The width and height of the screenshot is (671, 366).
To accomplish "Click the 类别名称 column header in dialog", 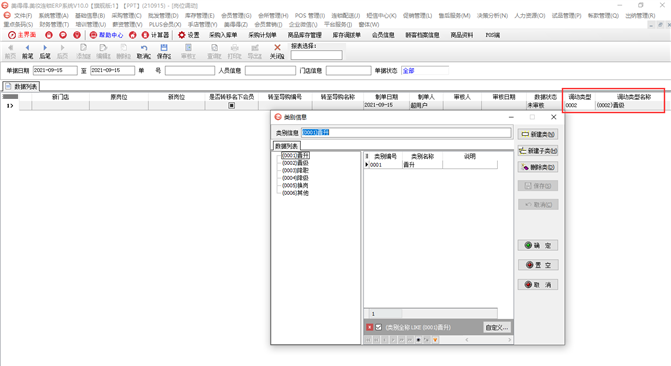I will click(422, 157).
